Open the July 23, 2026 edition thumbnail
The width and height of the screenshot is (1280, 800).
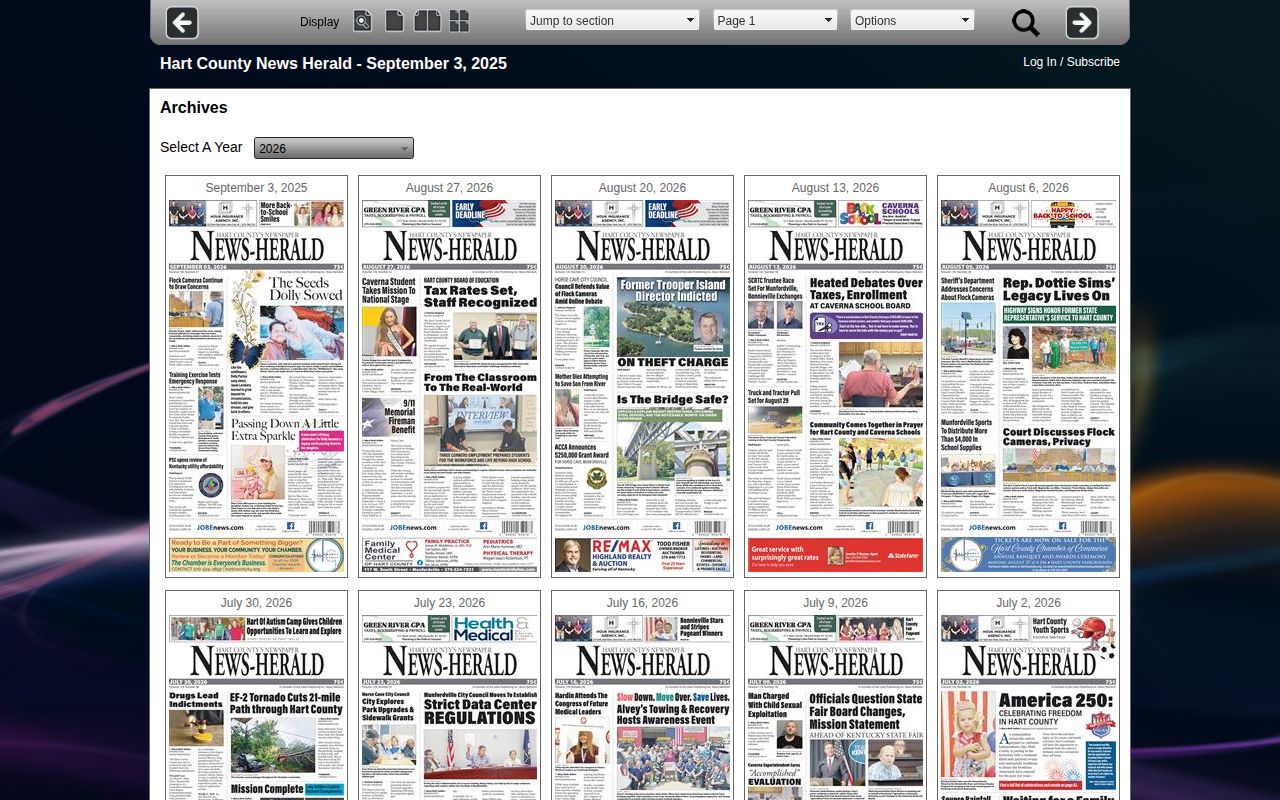[x=449, y=707]
